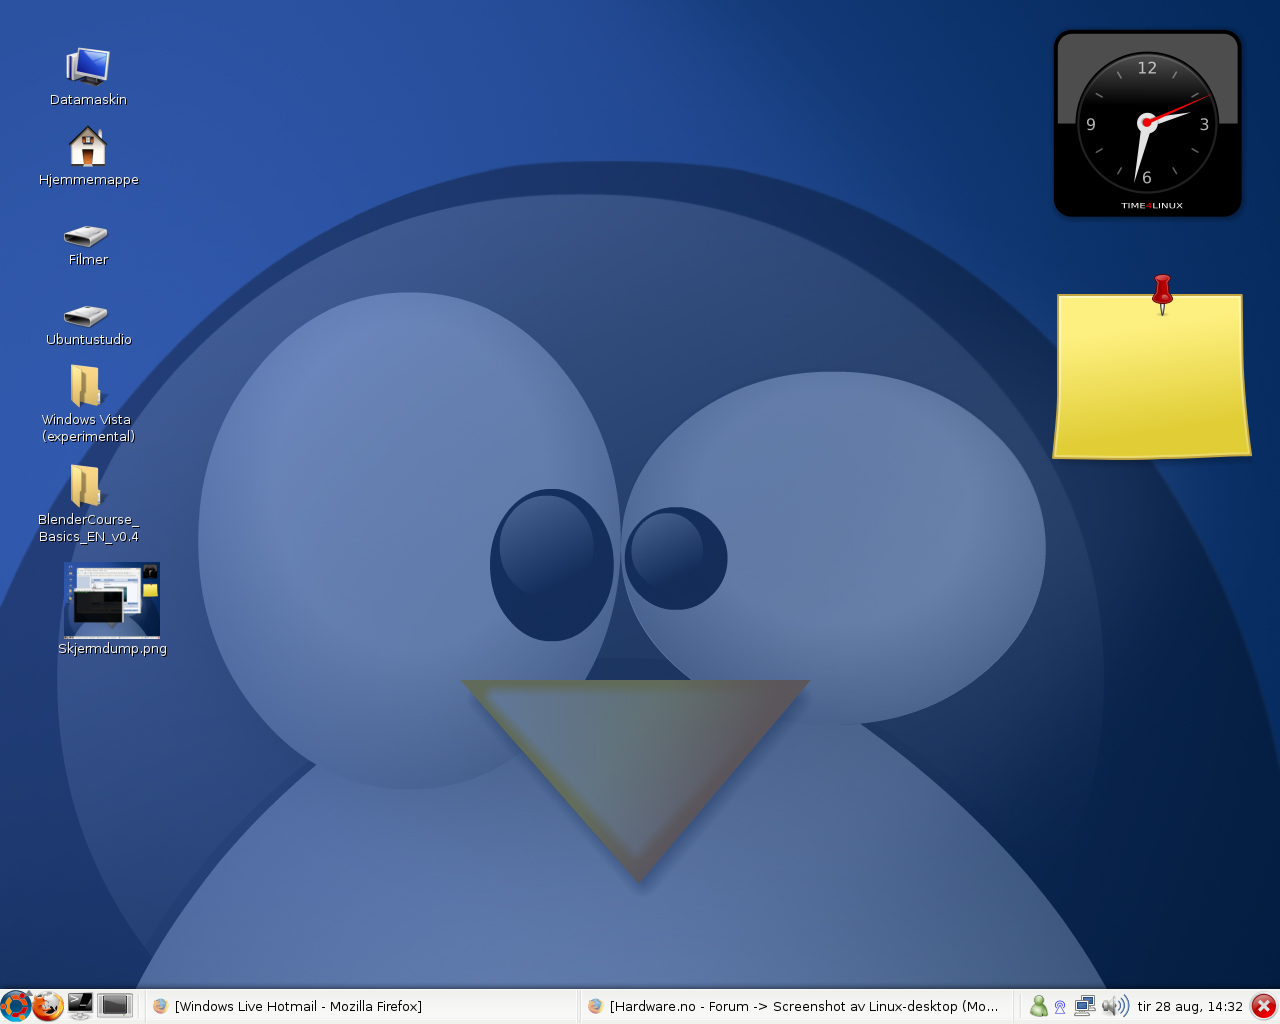
Task: Open the Hjemmemappe home folder icon
Action: pyautogui.click(x=88, y=146)
